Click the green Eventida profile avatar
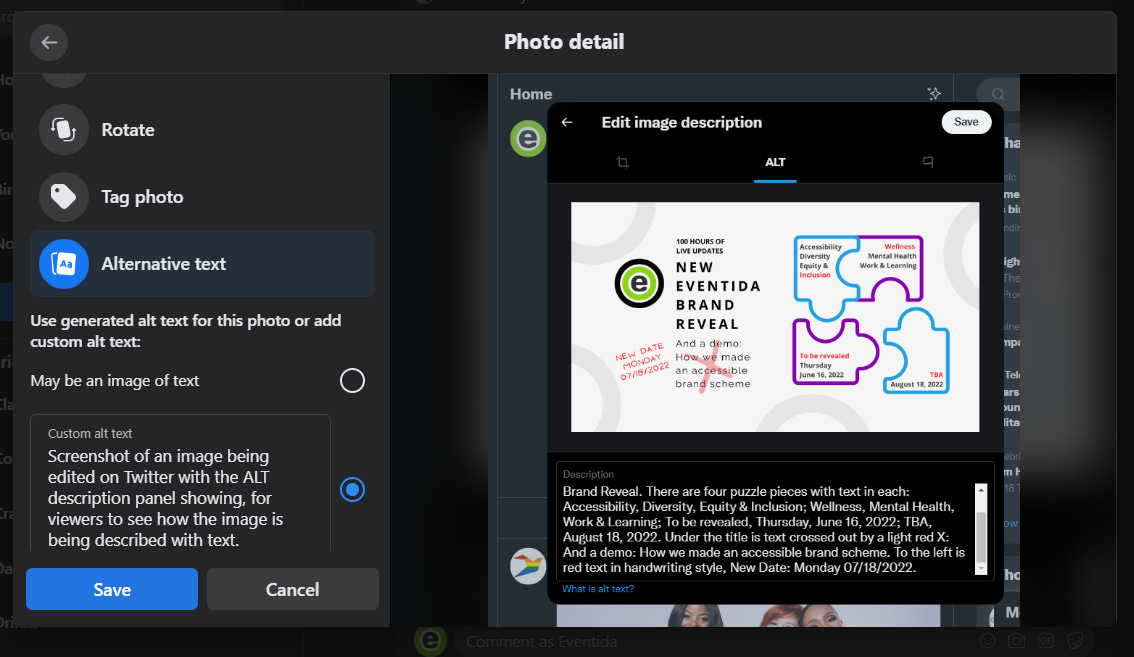The width and height of the screenshot is (1134, 657). 528,138
